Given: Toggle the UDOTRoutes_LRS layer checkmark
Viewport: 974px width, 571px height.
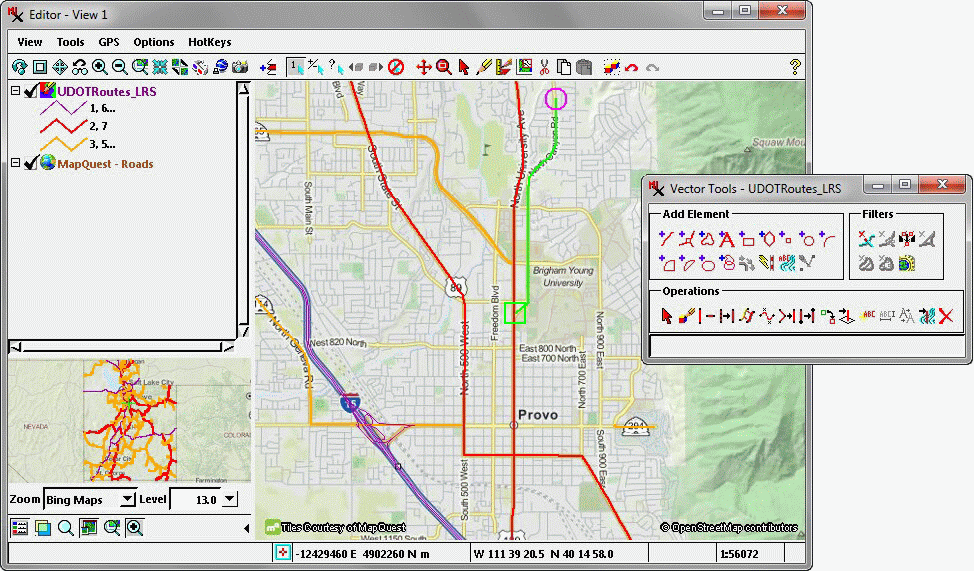Looking at the screenshot, I should (x=30, y=91).
